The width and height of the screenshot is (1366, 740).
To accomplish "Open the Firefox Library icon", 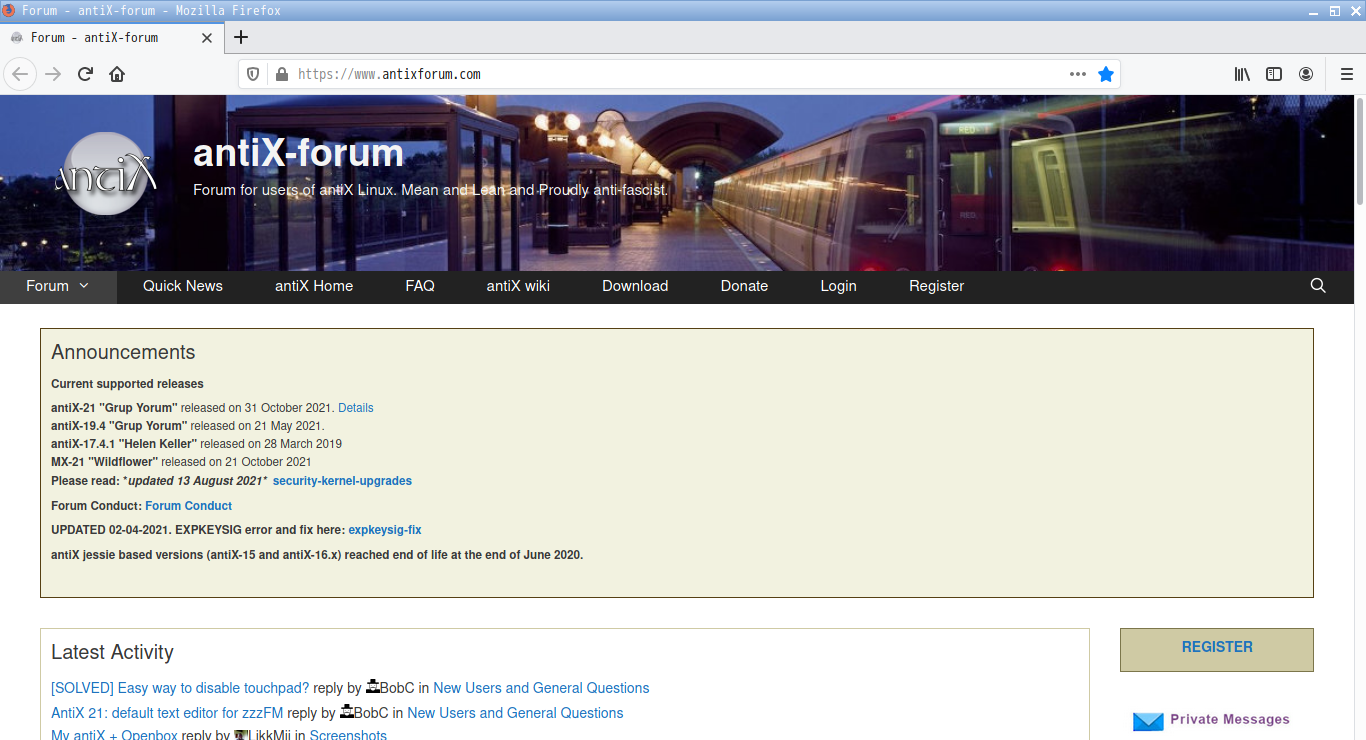I will [1242, 74].
